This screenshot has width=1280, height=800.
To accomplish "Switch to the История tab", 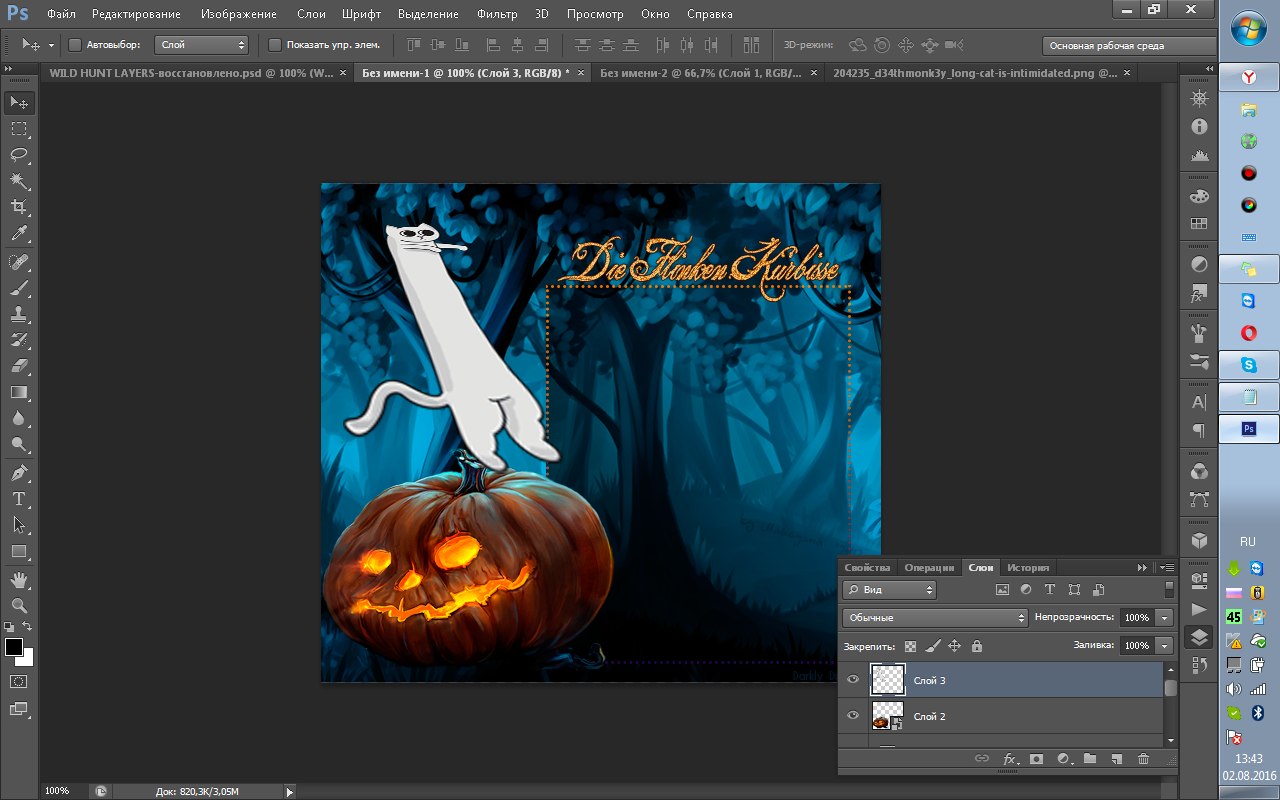I will click(1028, 567).
